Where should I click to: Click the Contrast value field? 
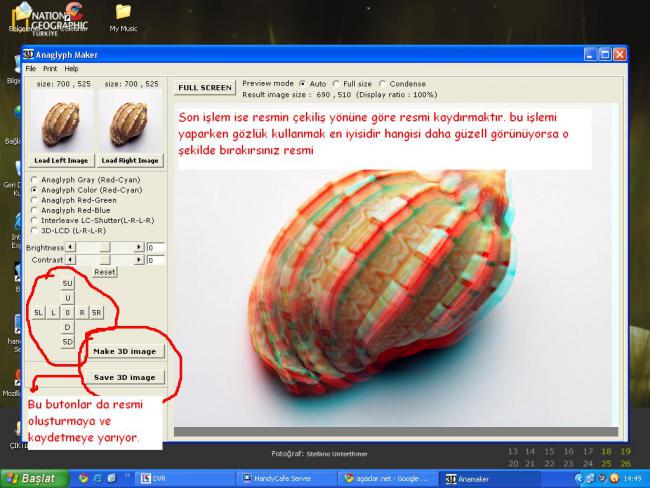[155, 260]
